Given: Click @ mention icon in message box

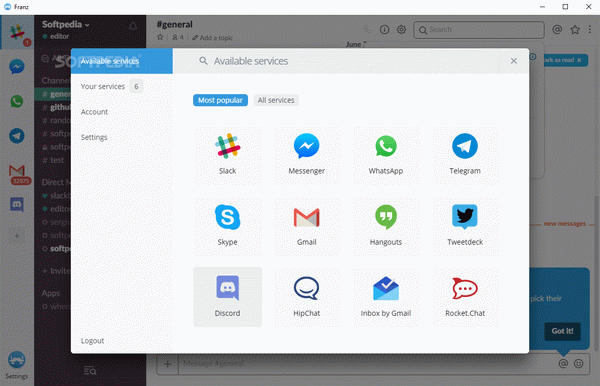Looking at the screenshot, I should click(563, 363).
